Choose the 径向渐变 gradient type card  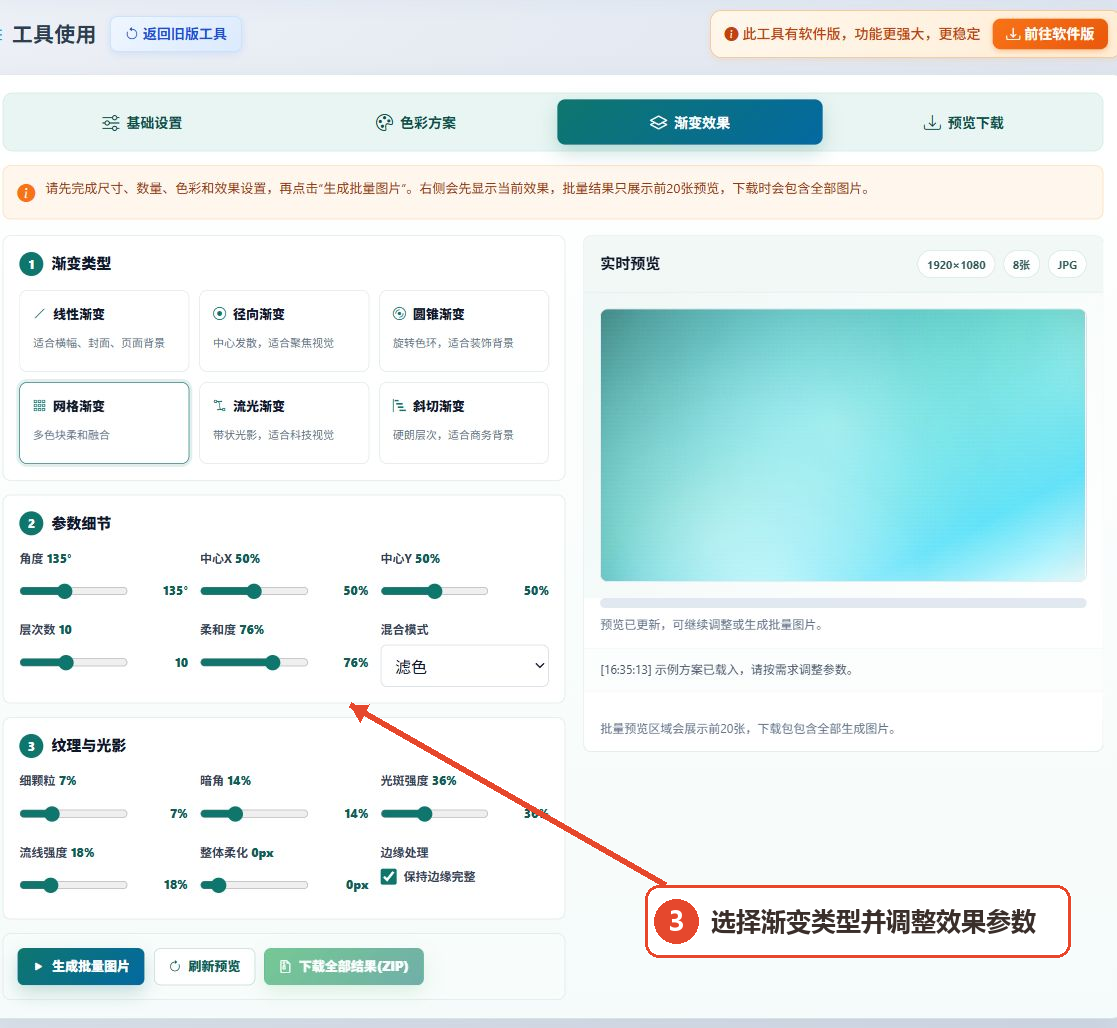coord(284,331)
